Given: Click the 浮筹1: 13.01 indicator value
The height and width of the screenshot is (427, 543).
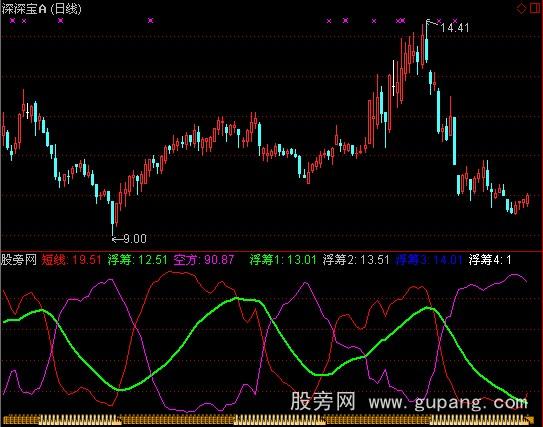Looking at the screenshot, I should pos(283,259).
